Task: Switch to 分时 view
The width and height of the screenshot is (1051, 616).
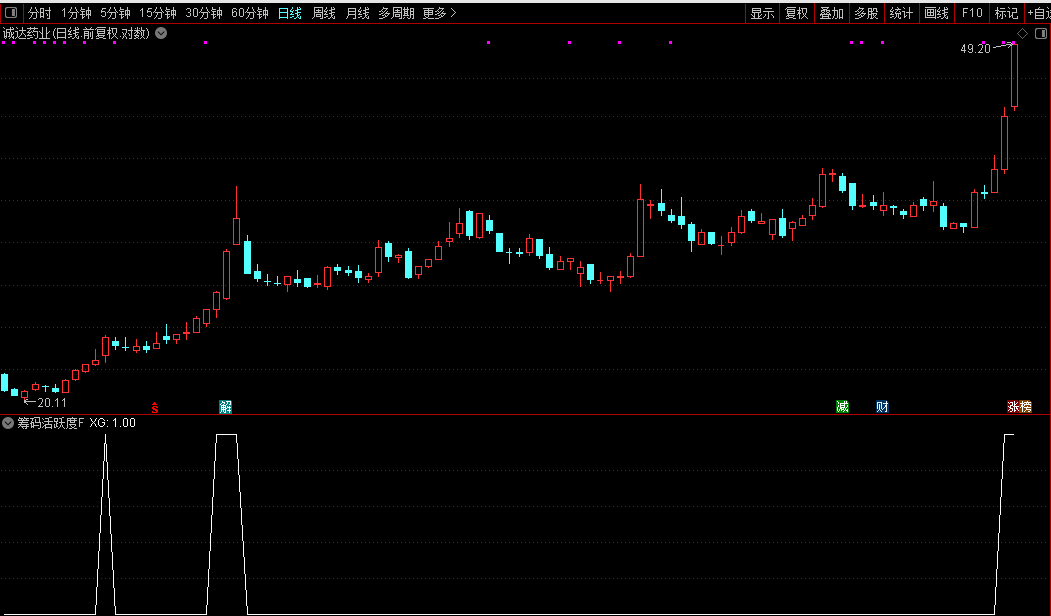Action: click(40, 13)
